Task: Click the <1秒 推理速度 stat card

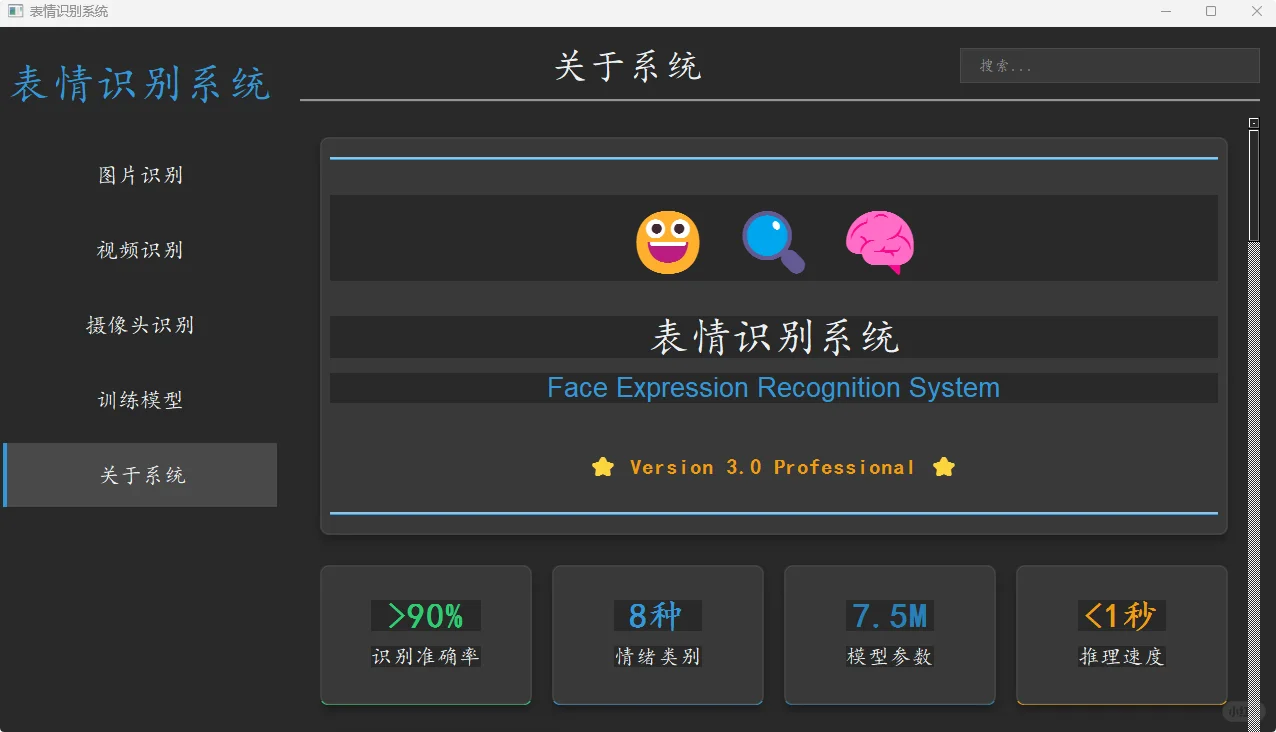Action: tap(1121, 635)
